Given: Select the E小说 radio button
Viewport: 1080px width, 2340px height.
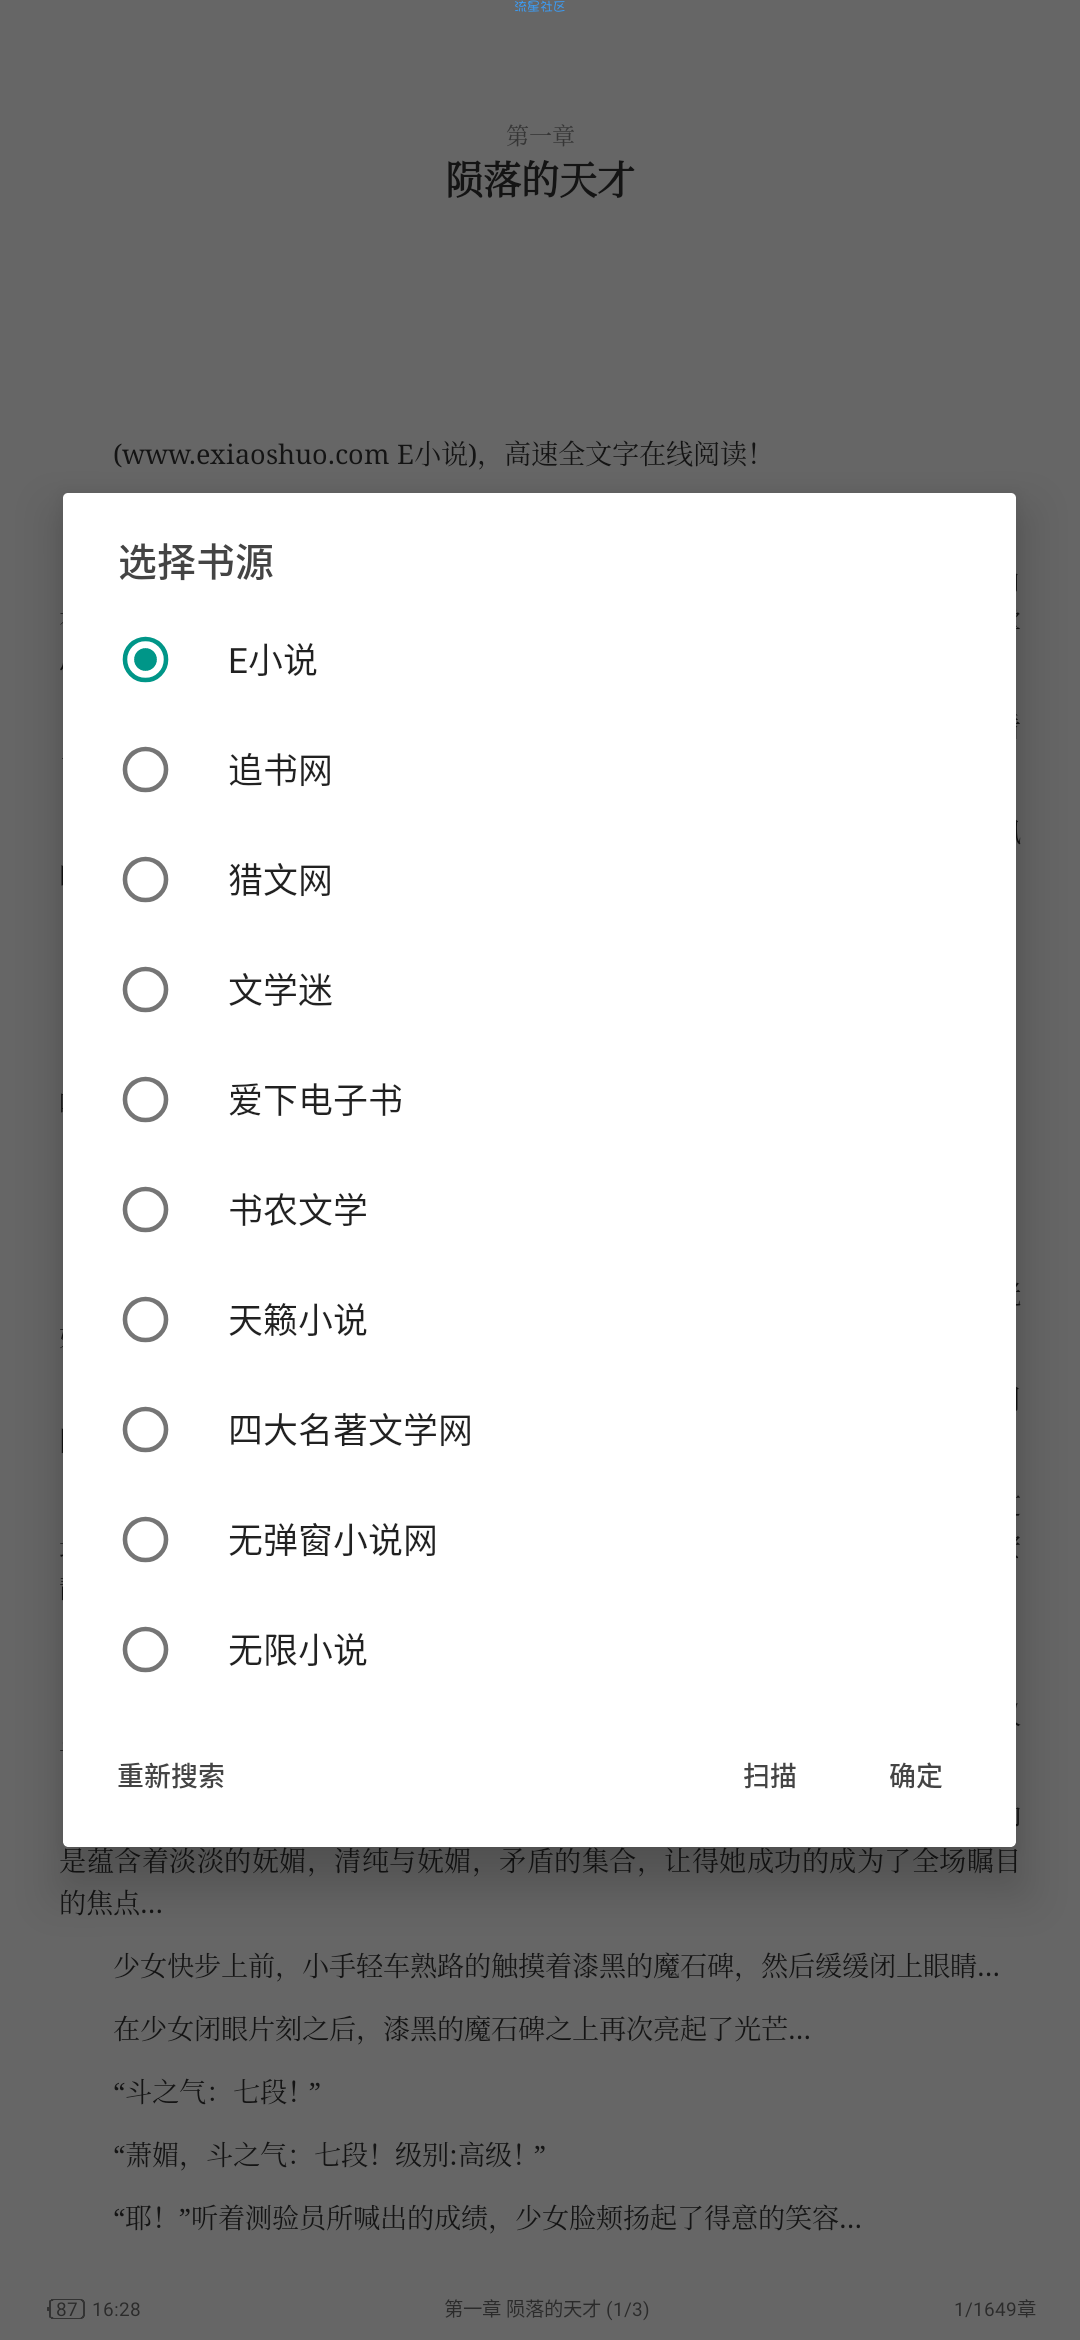Looking at the screenshot, I should tap(145, 660).
